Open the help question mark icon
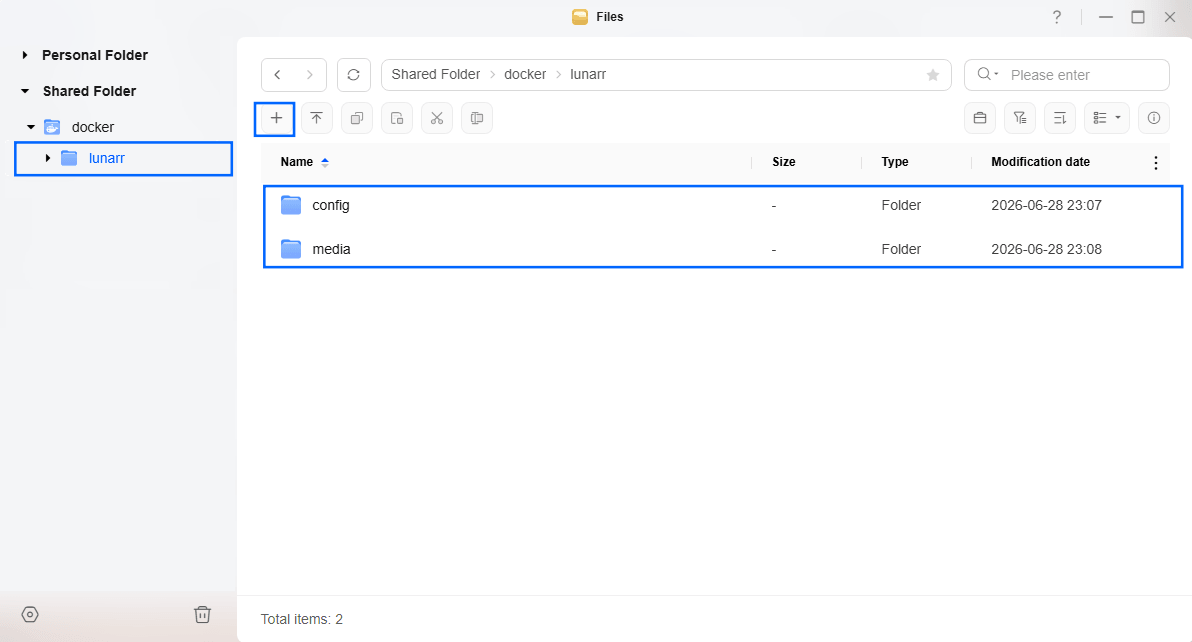This screenshot has height=642, width=1192. (1057, 17)
